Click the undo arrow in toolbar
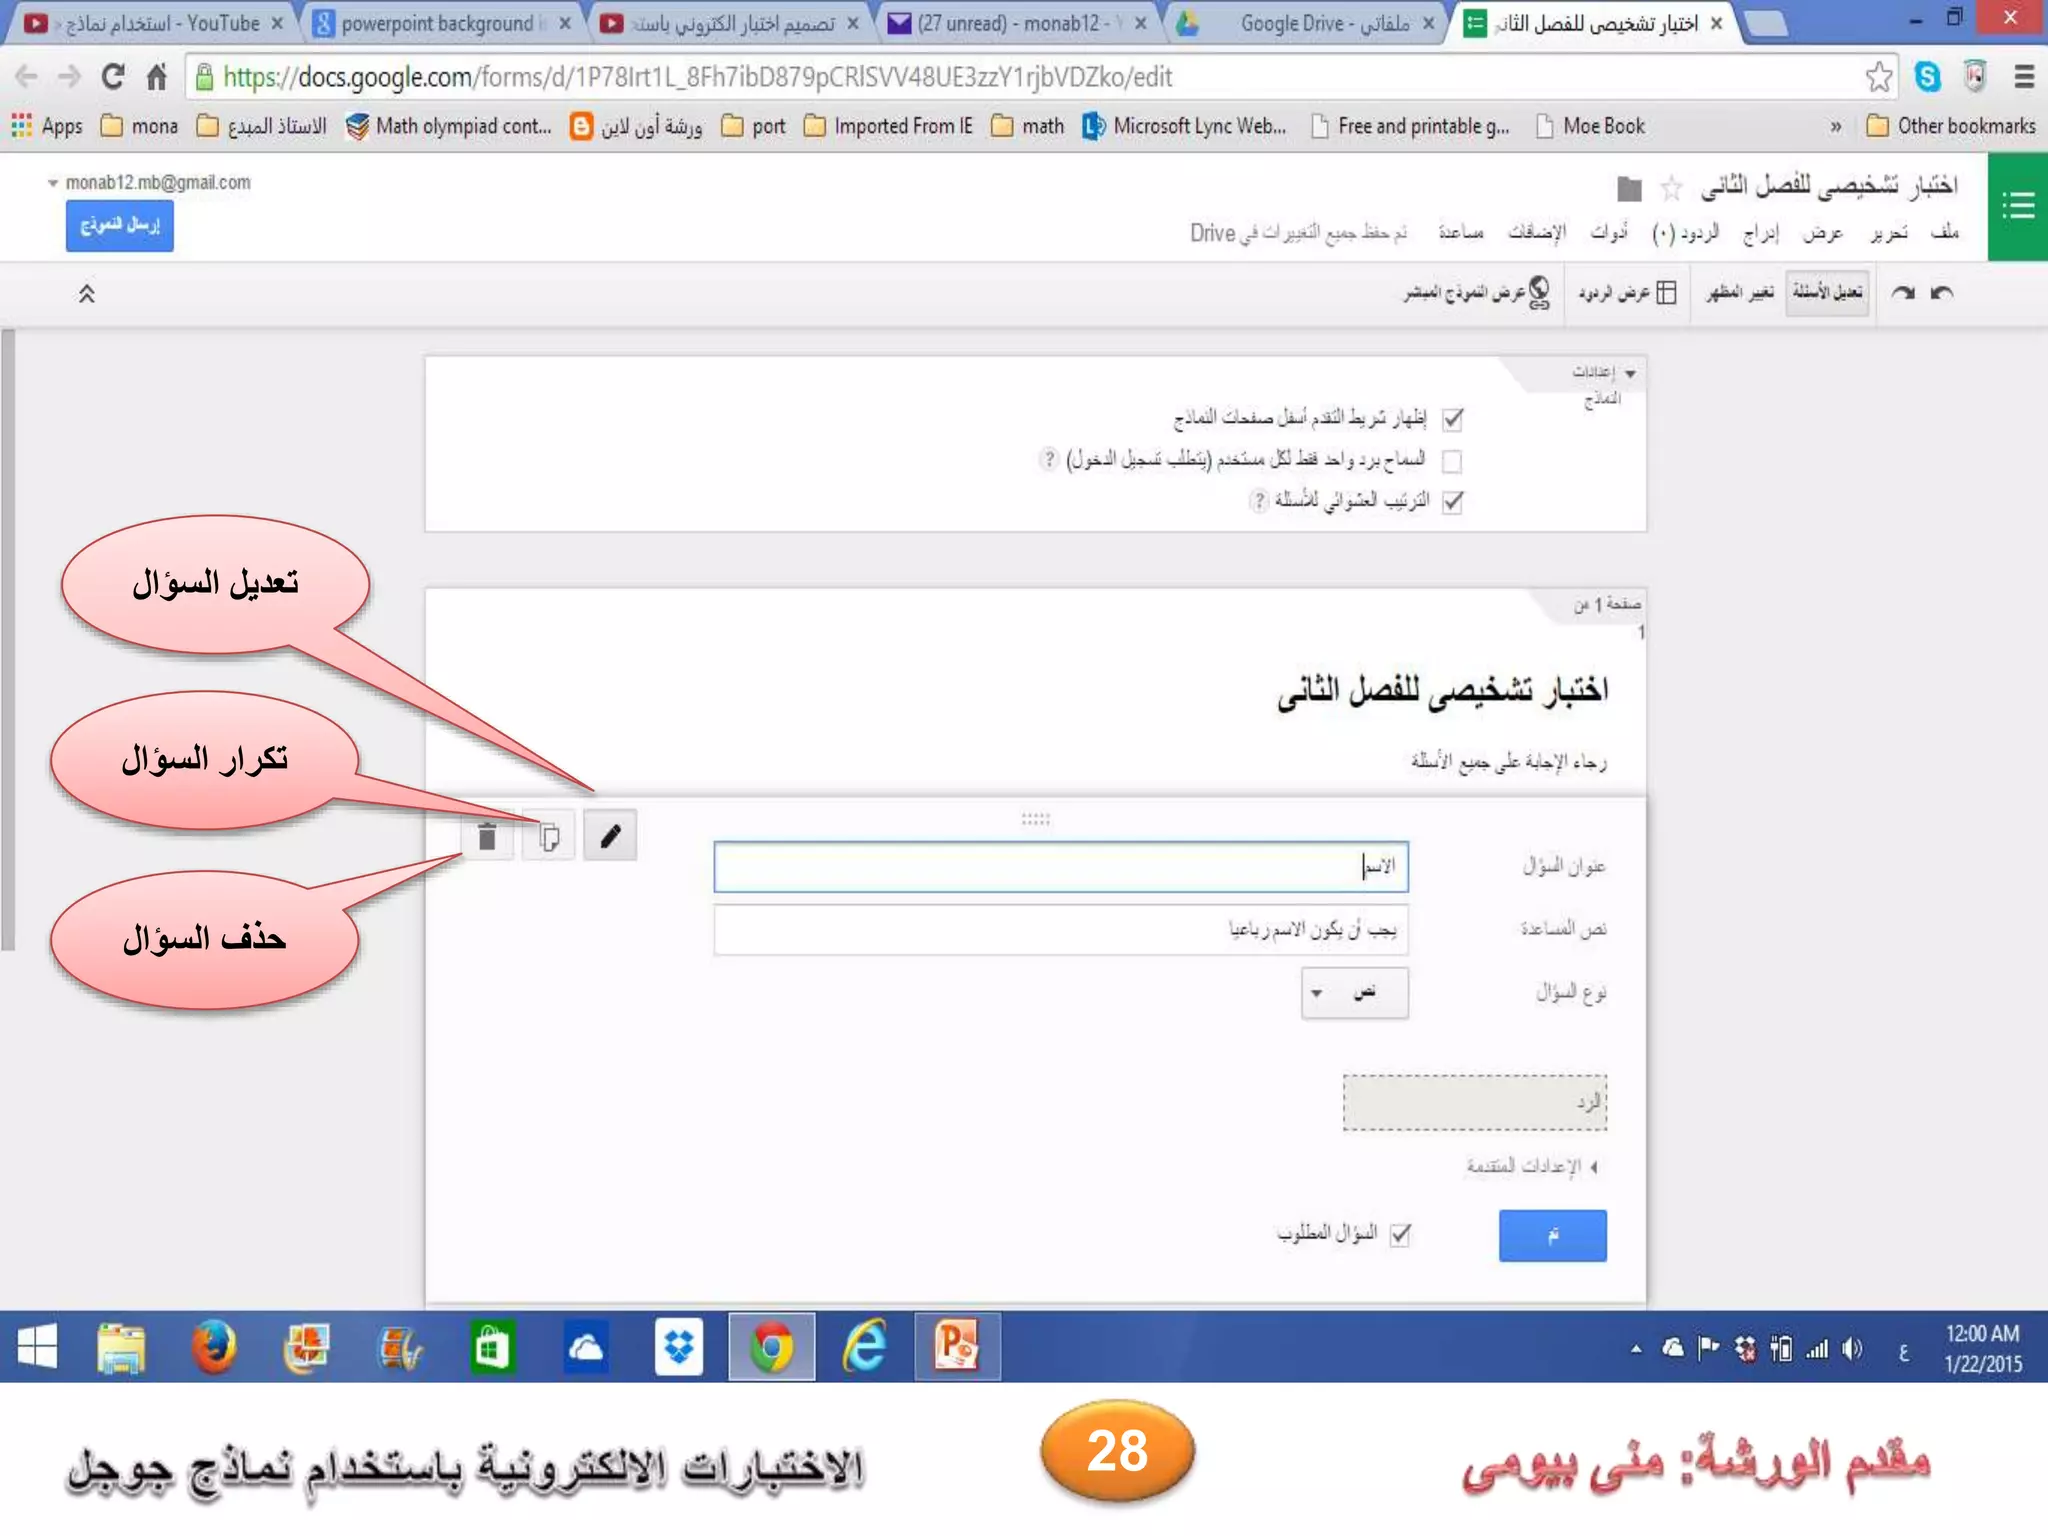Screen dimensions: 2048x1536 [x=1941, y=293]
